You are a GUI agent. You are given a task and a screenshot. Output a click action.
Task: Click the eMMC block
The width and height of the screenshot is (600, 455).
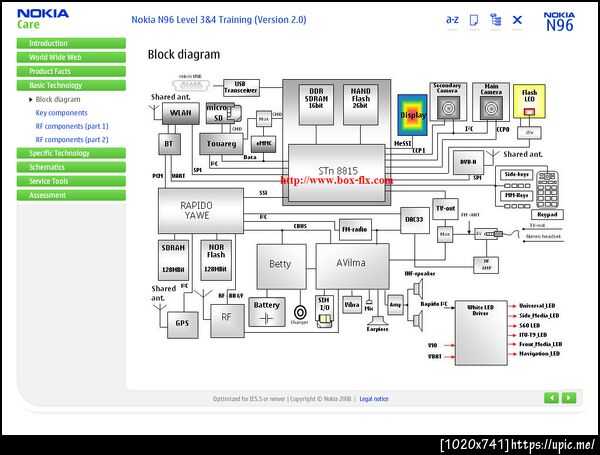(x=264, y=144)
